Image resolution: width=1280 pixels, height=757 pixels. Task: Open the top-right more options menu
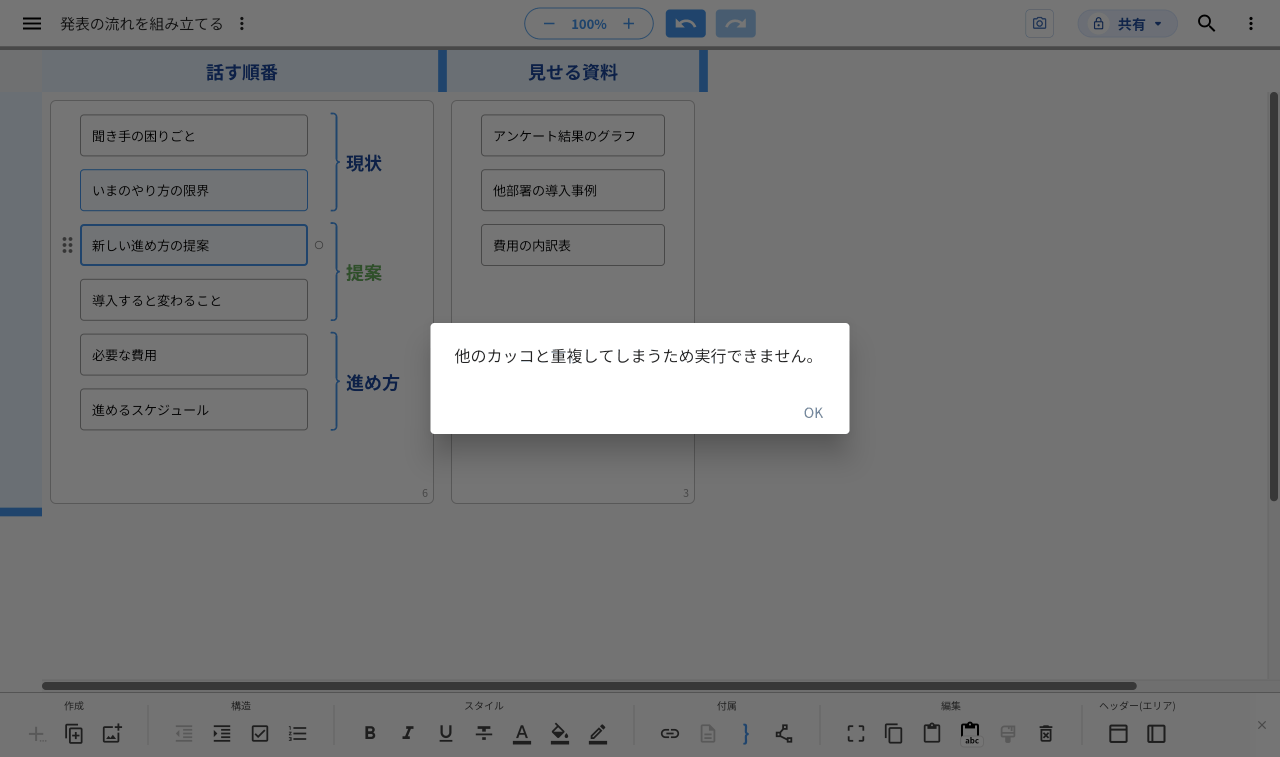point(1251,23)
